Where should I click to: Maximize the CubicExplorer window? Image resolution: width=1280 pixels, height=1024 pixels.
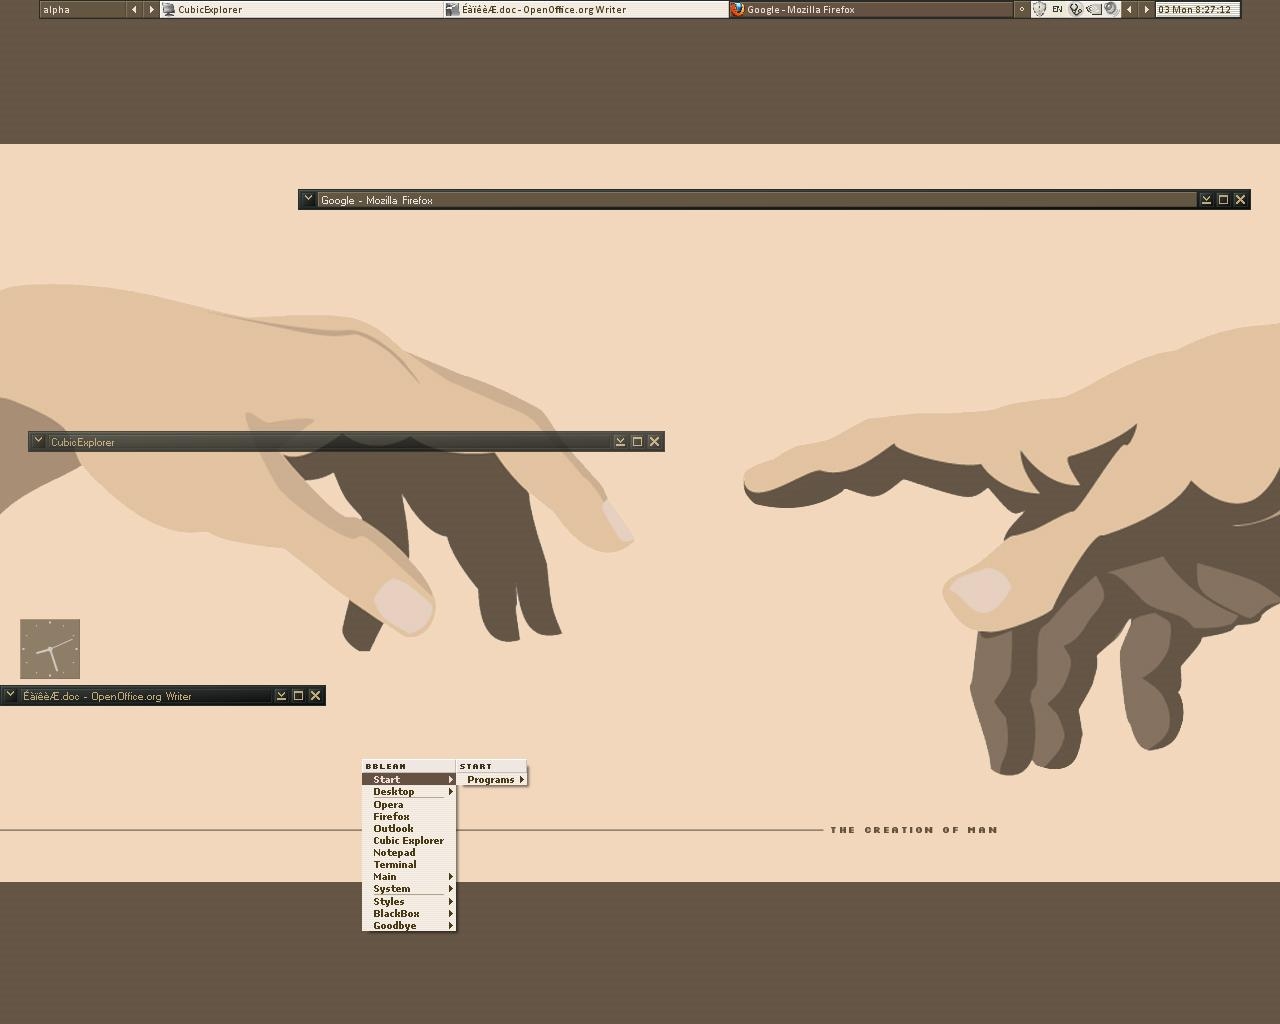tap(637, 441)
